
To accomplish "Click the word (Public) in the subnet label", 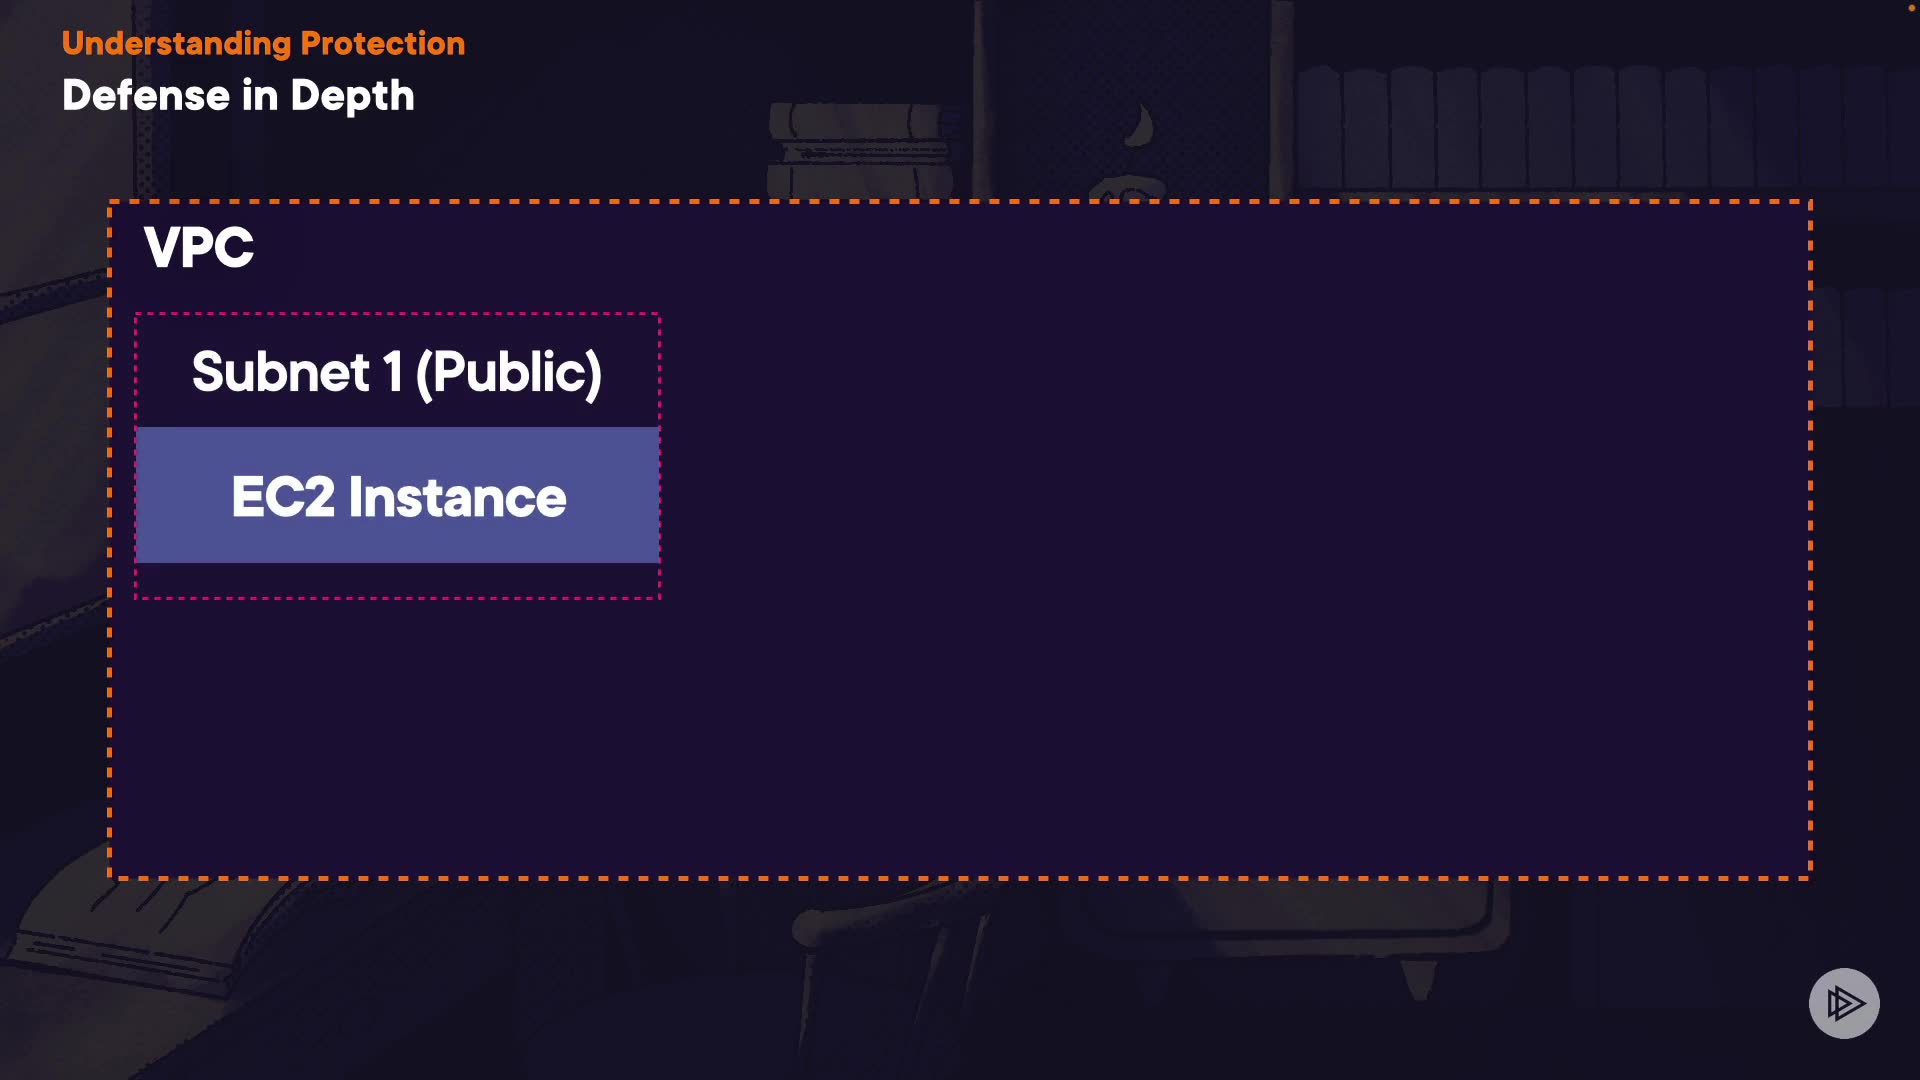I will tap(508, 373).
